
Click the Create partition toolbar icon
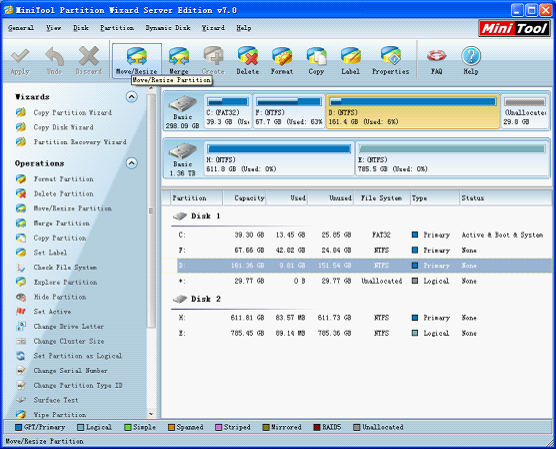coord(213,60)
